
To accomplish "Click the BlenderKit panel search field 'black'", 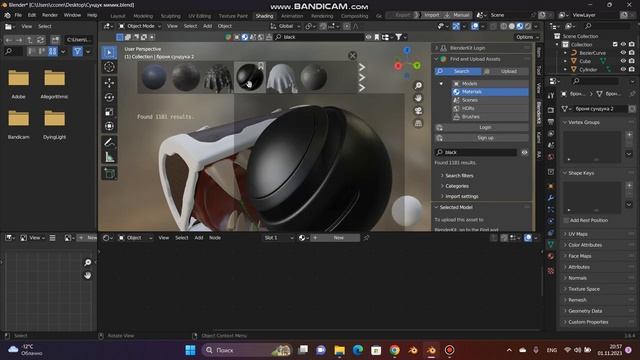I will click(x=476, y=152).
